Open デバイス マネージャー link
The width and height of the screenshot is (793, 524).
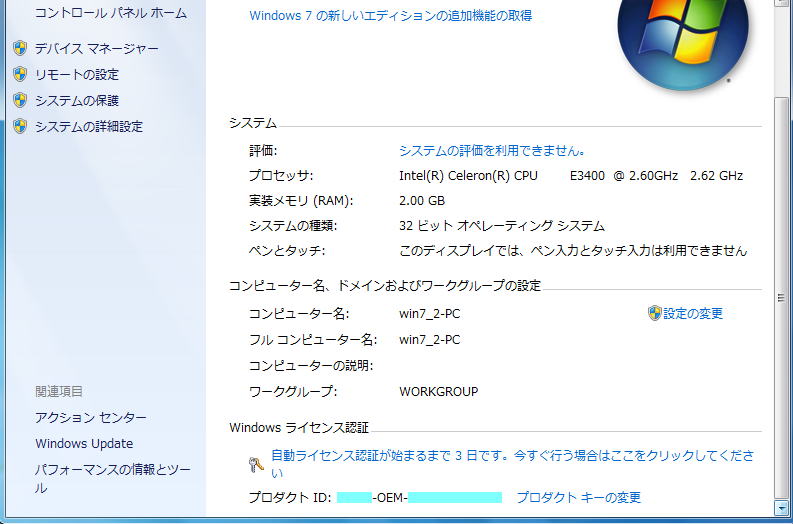(97, 49)
